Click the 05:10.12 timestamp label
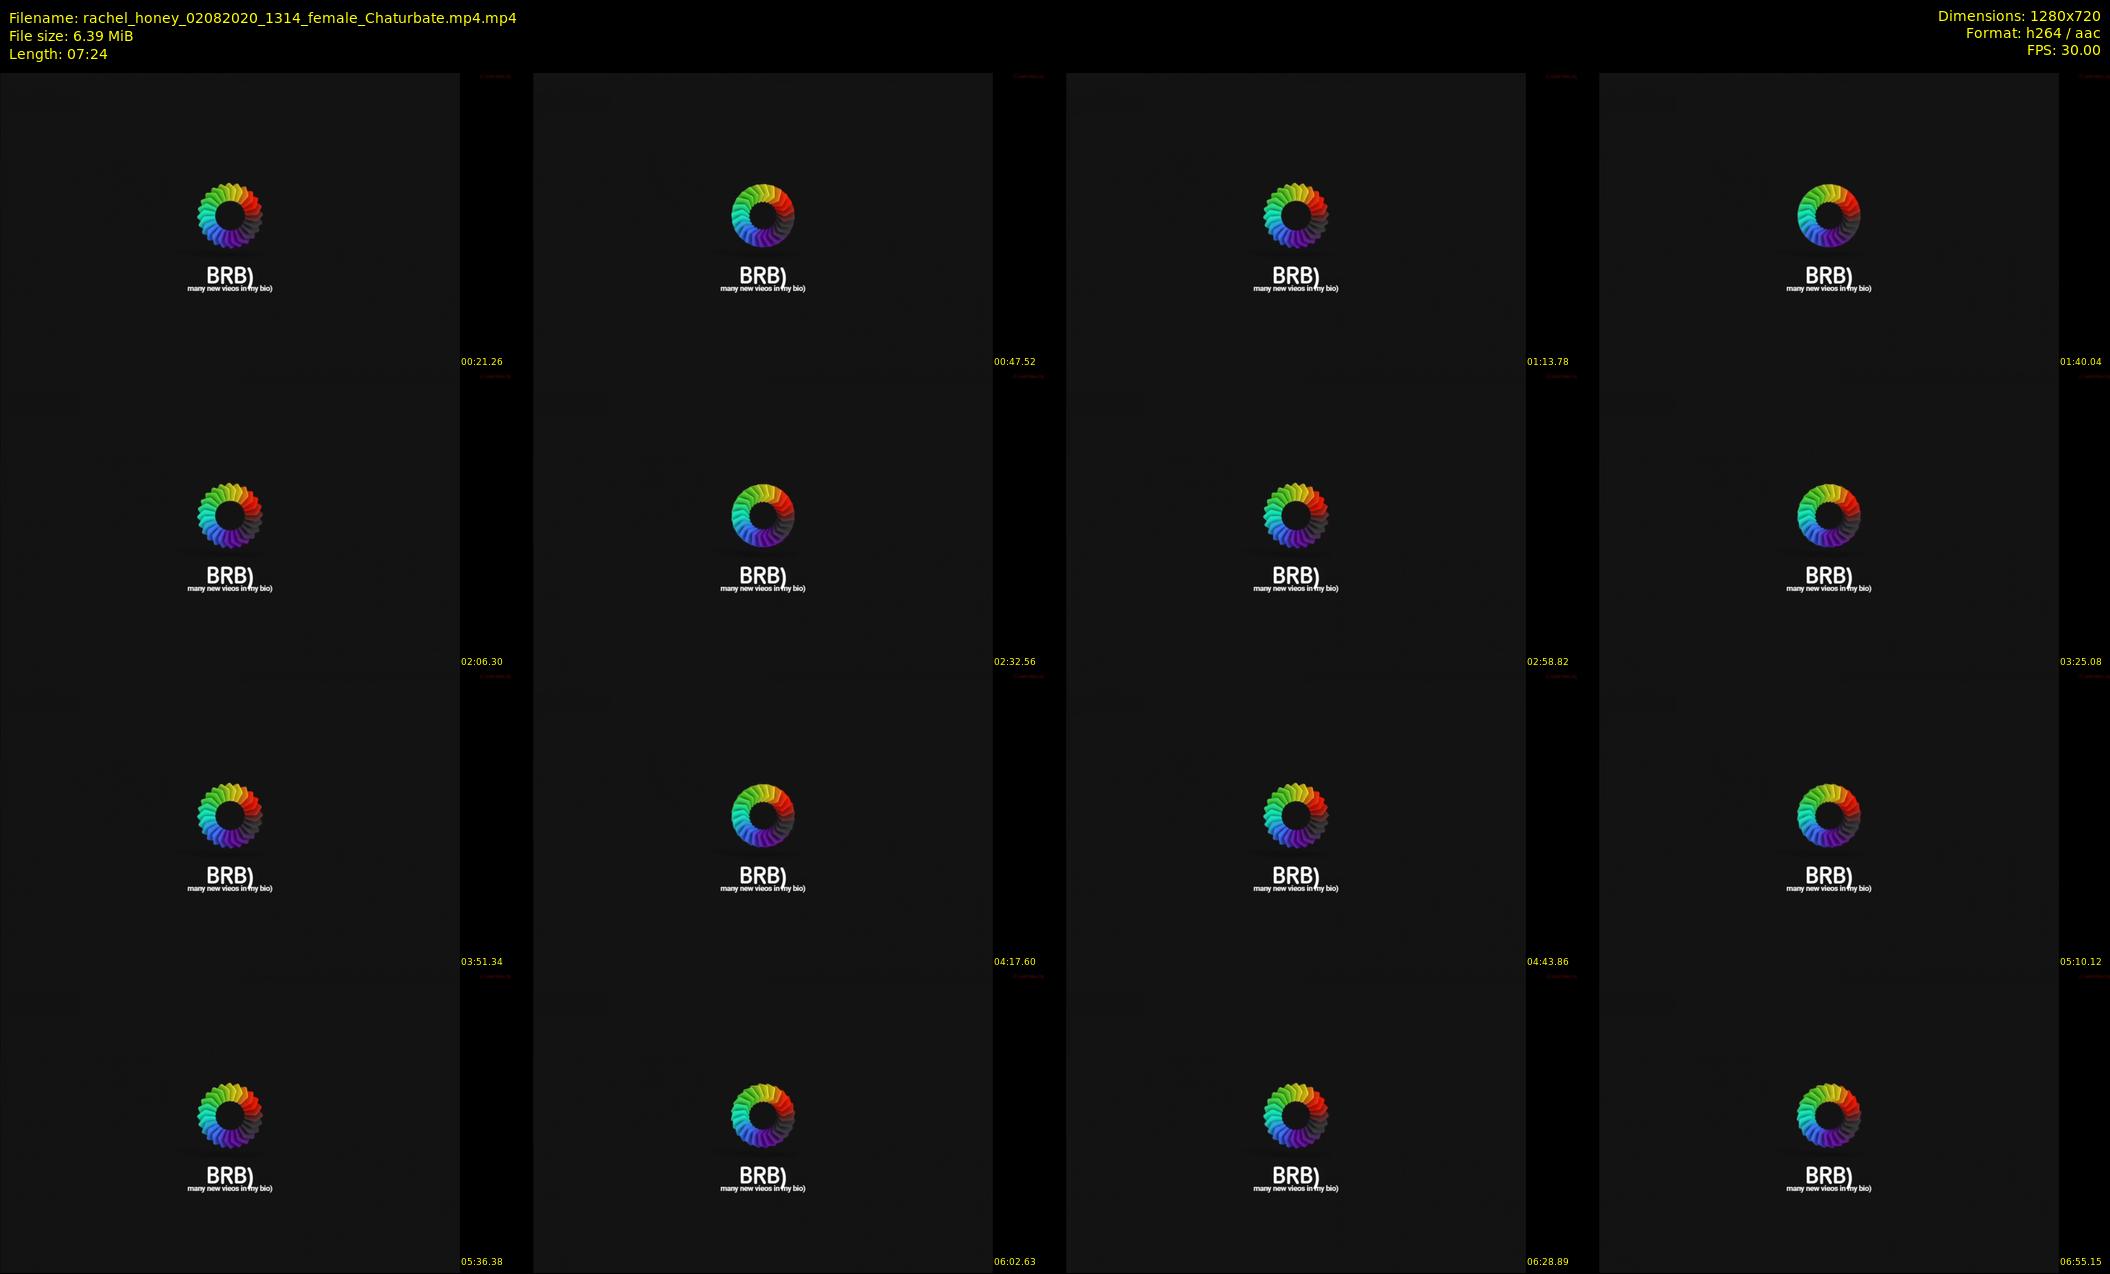2110x1274 pixels. 2080,962
